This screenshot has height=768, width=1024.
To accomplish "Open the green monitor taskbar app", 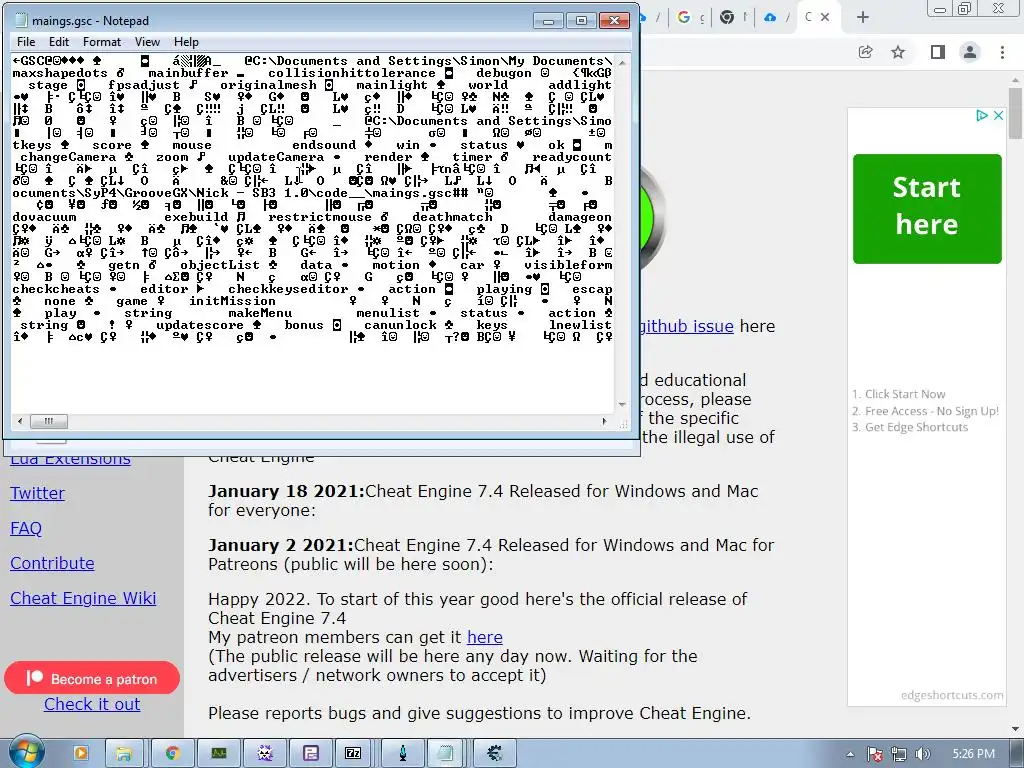I will [x=219, y=753].
